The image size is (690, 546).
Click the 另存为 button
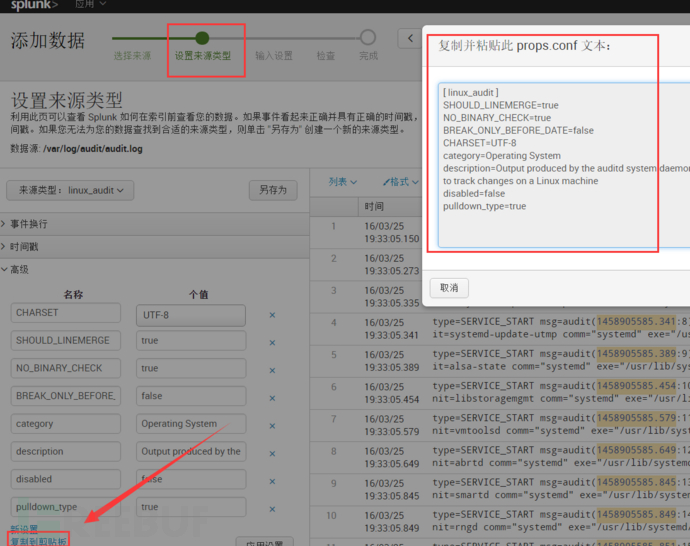(x=273, y=190)
